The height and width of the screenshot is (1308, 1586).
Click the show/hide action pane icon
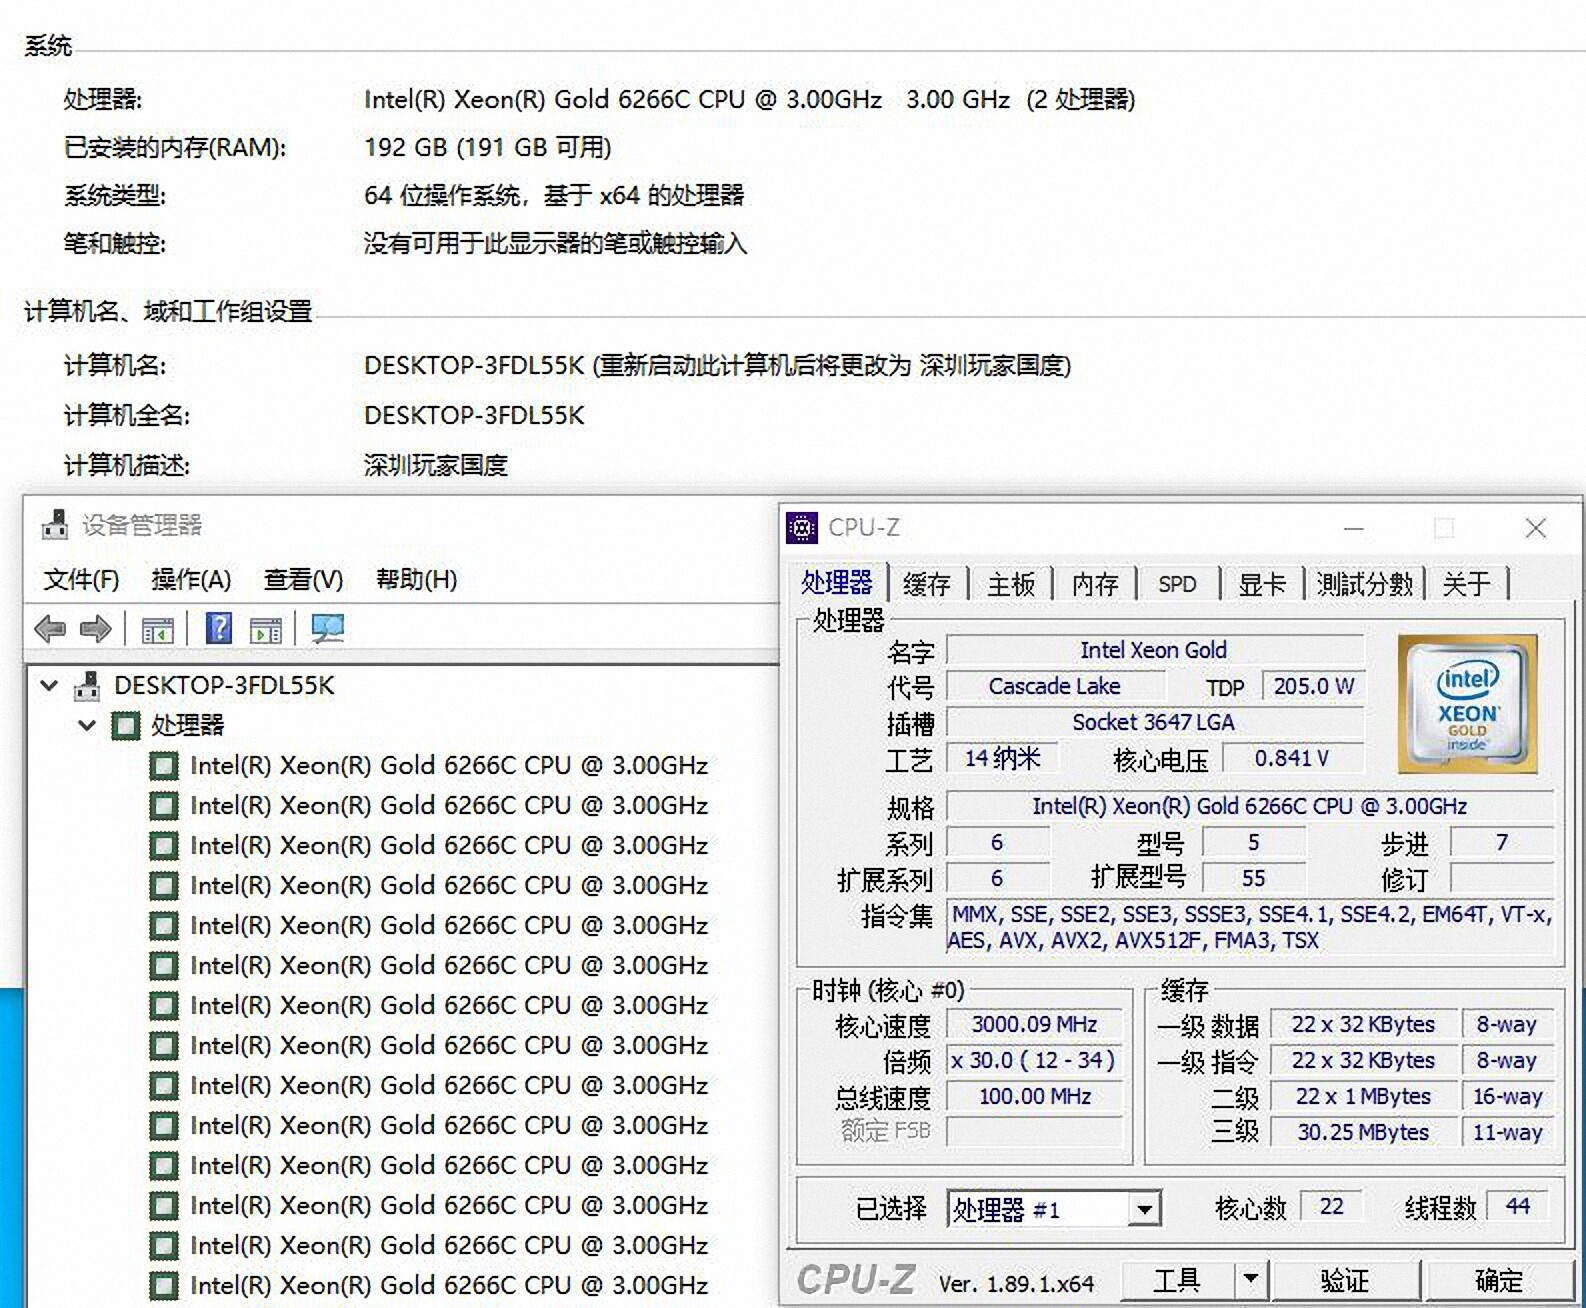point(266,630)
